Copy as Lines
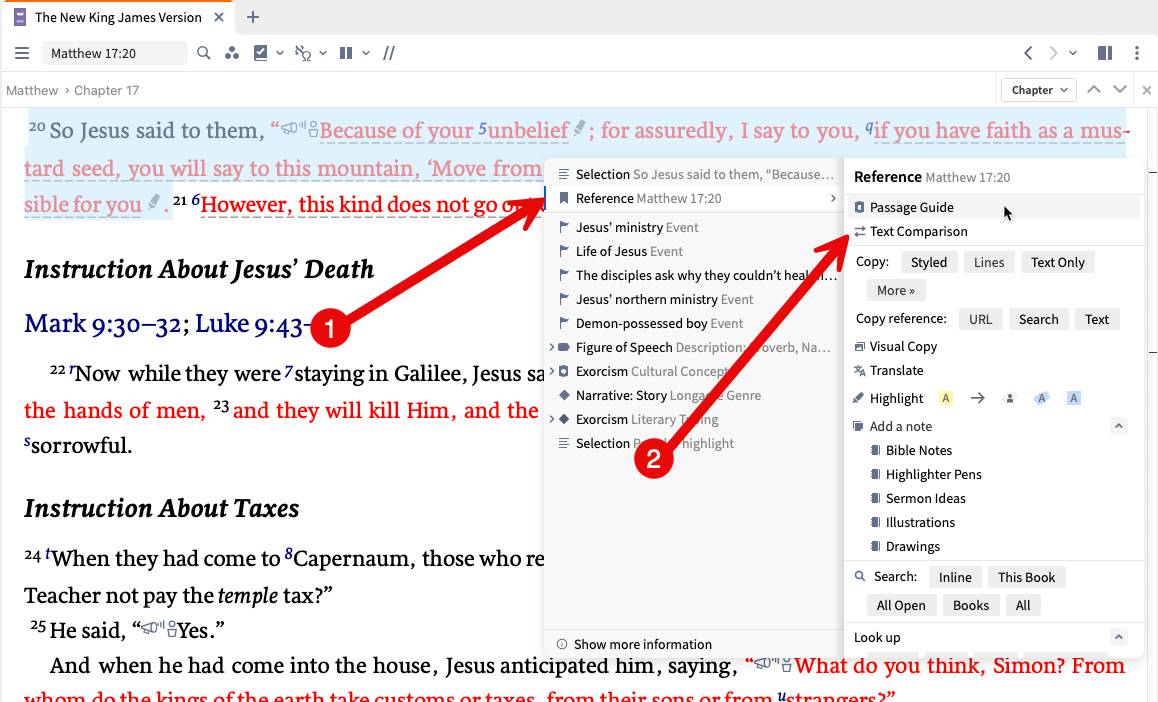This screenshot has width=1158, height=702. pyautogui.click(x=989, y=262)
